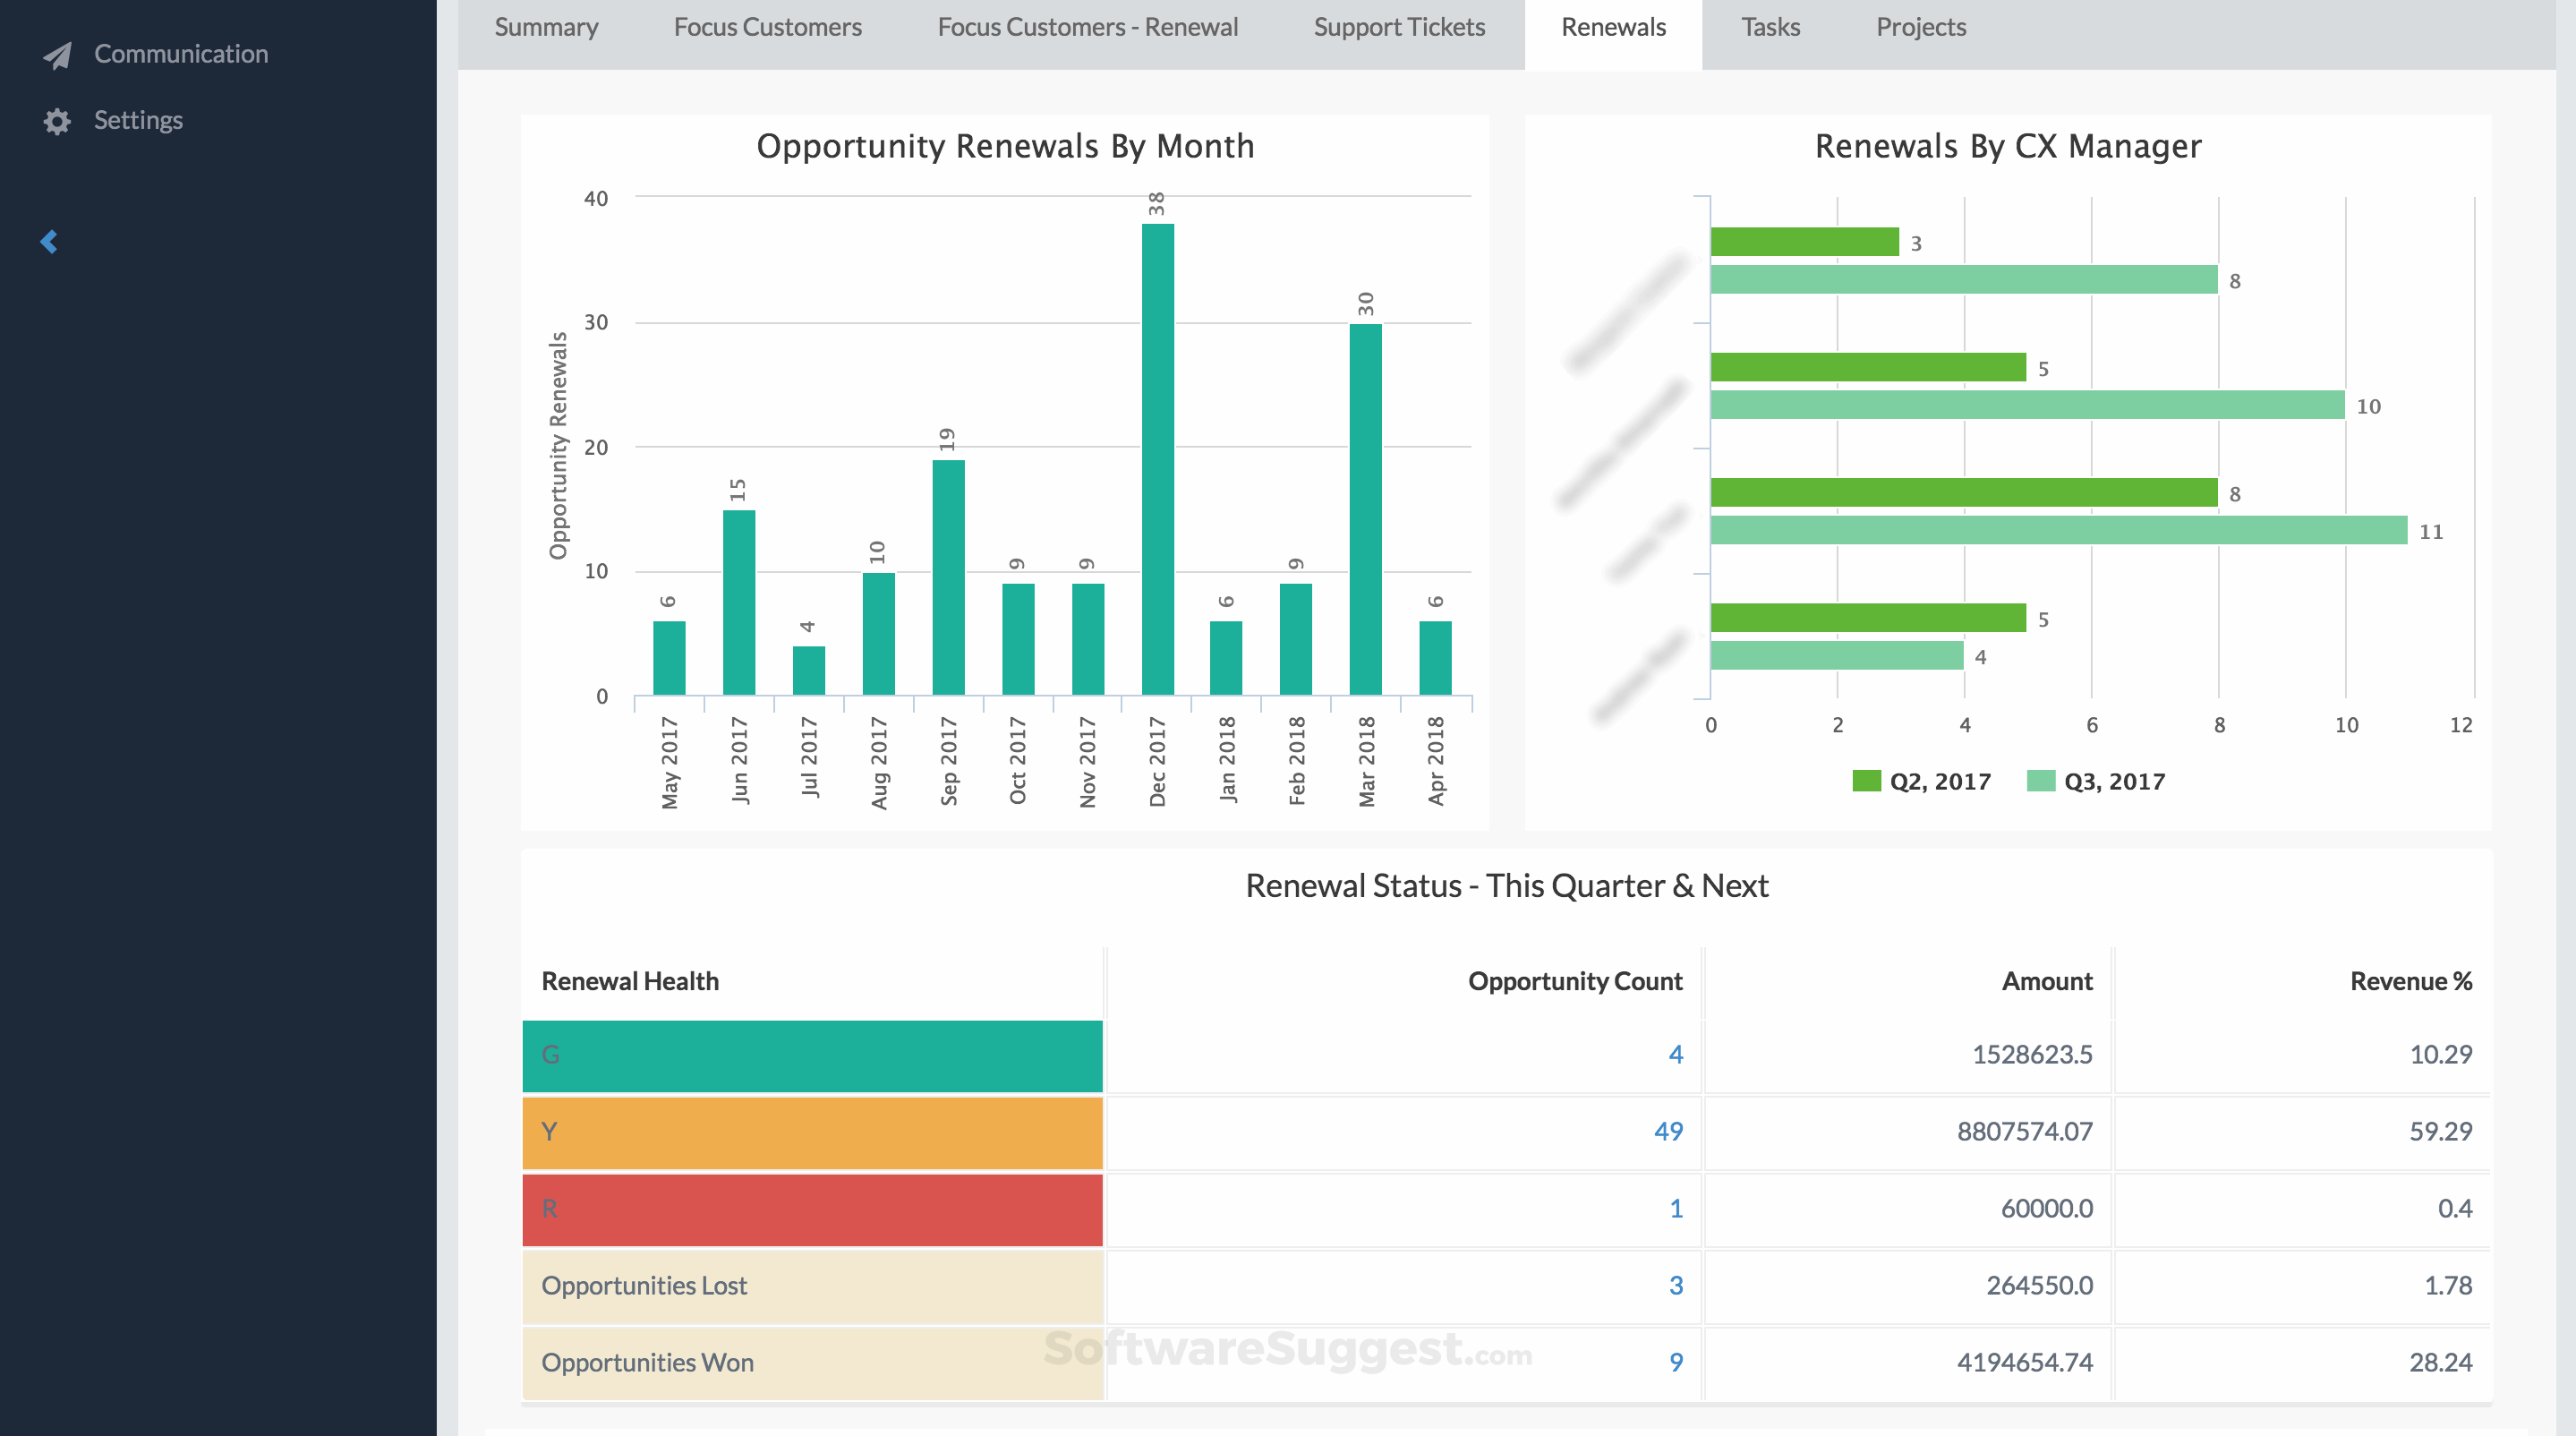Click the Mar 2018 renewals bar
The image size is (2576, 1436).
click(x=1365, y=510)
